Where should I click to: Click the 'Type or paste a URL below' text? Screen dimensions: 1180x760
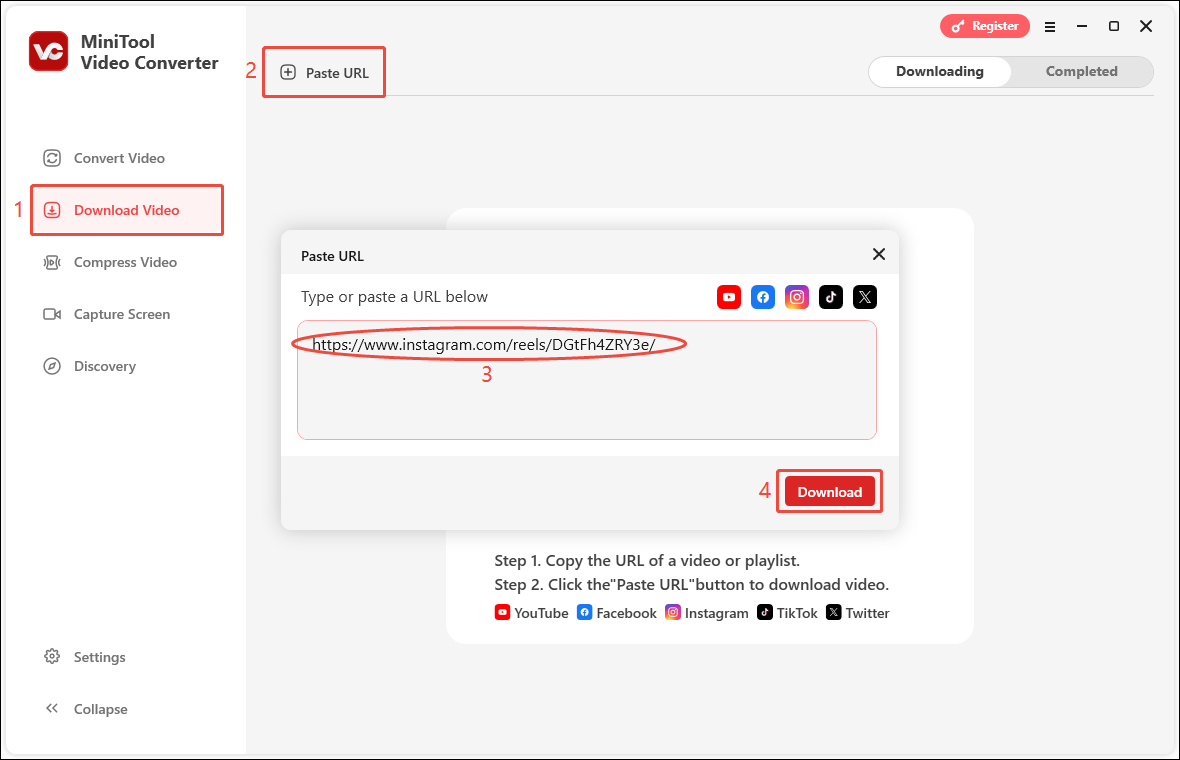pos(394,296)
